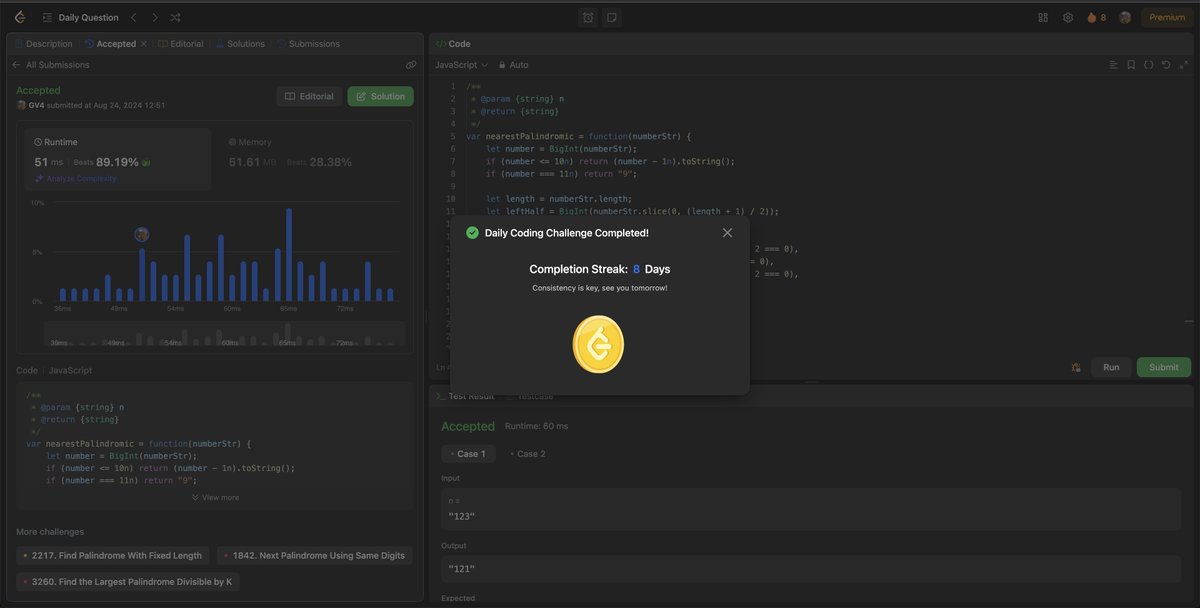Pick a random question shuffle icon

click(x=176, y=17)
